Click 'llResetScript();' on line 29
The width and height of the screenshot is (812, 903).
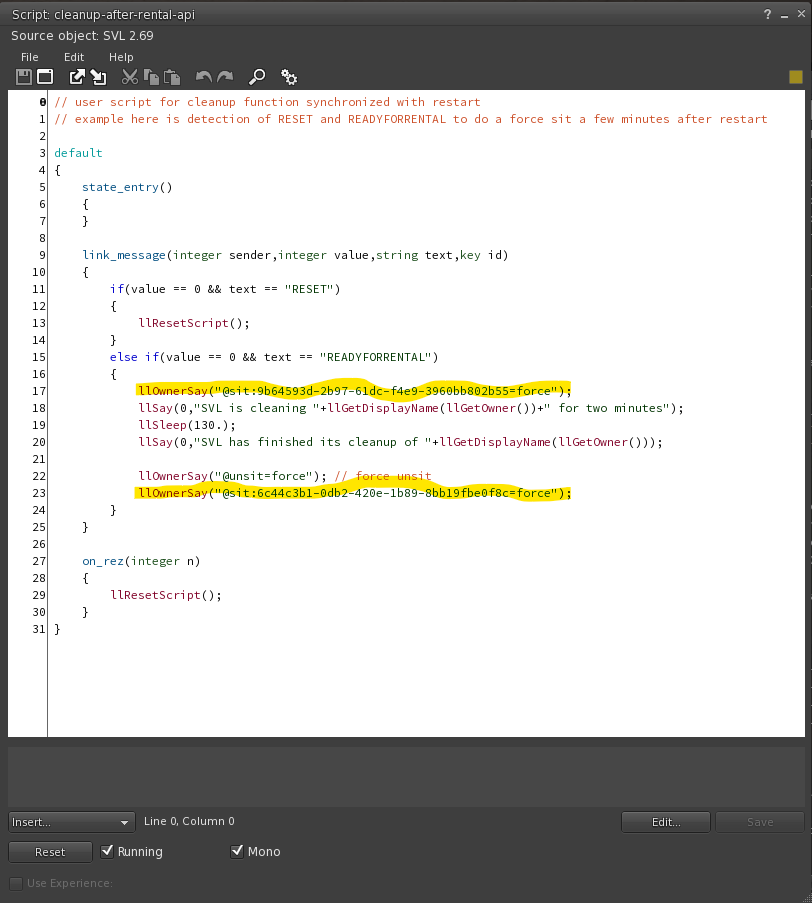[x=166, y=595]
